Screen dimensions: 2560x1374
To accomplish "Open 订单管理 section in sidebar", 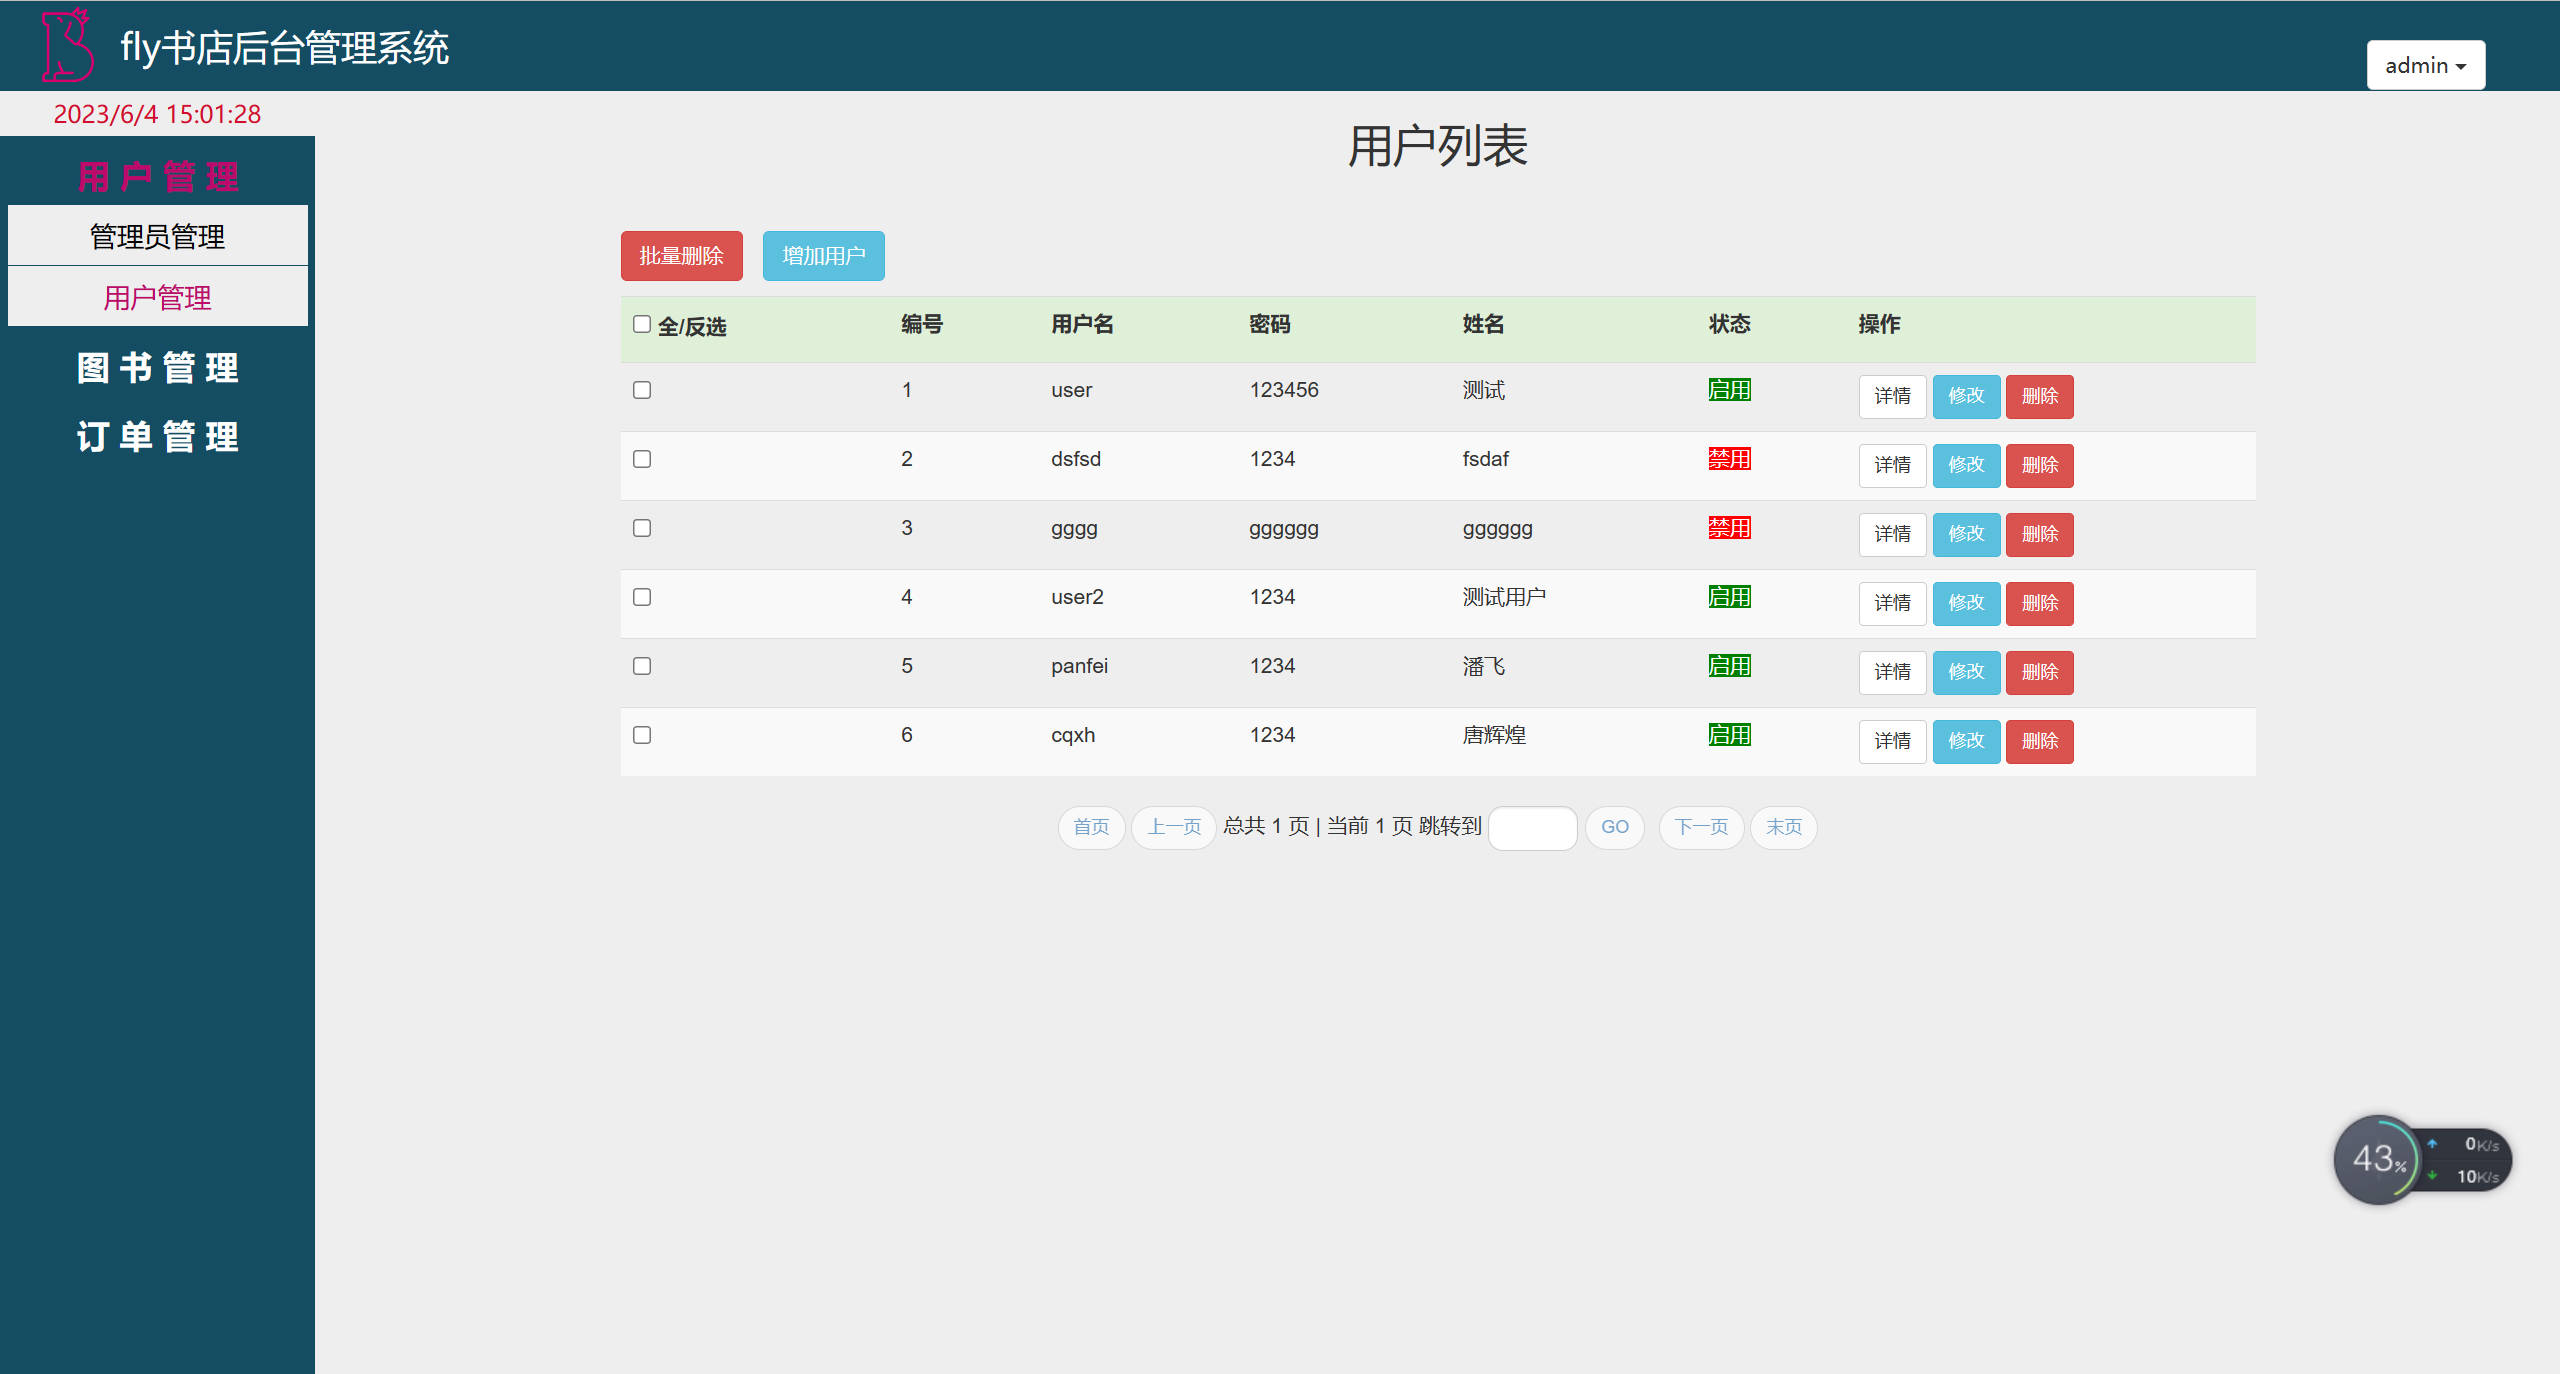I will 157,436.
